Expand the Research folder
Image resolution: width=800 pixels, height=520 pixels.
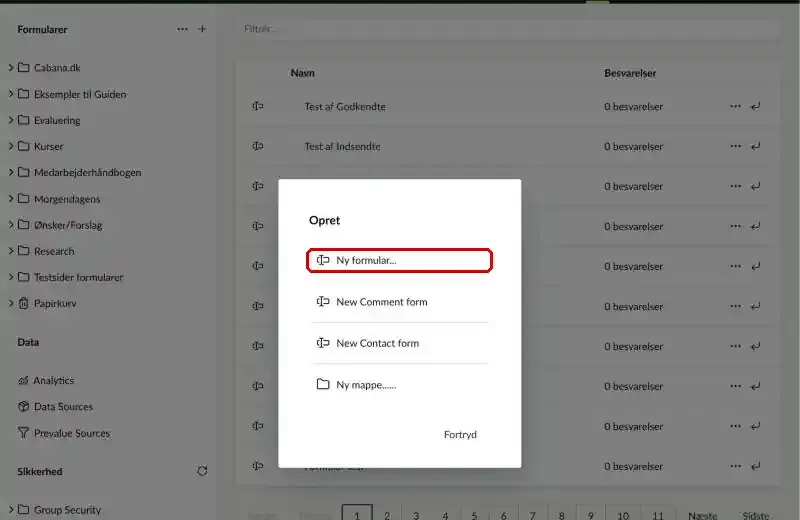(x=11, y=251)
